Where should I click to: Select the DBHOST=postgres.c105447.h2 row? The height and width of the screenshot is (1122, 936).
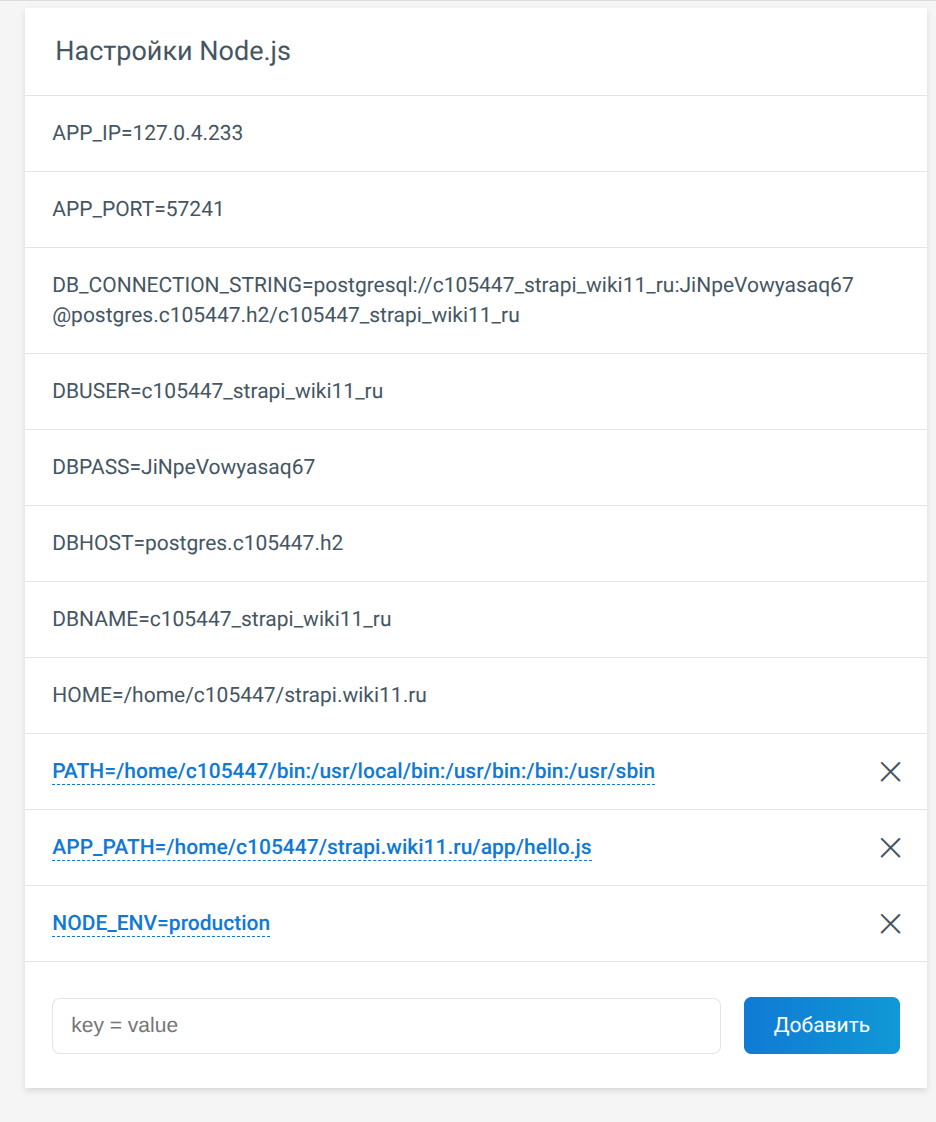(476, 543)
